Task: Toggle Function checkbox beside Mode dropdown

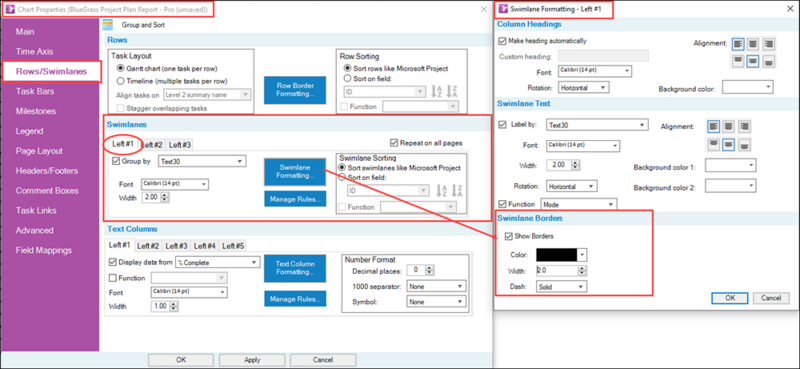Action: point(503,204)
